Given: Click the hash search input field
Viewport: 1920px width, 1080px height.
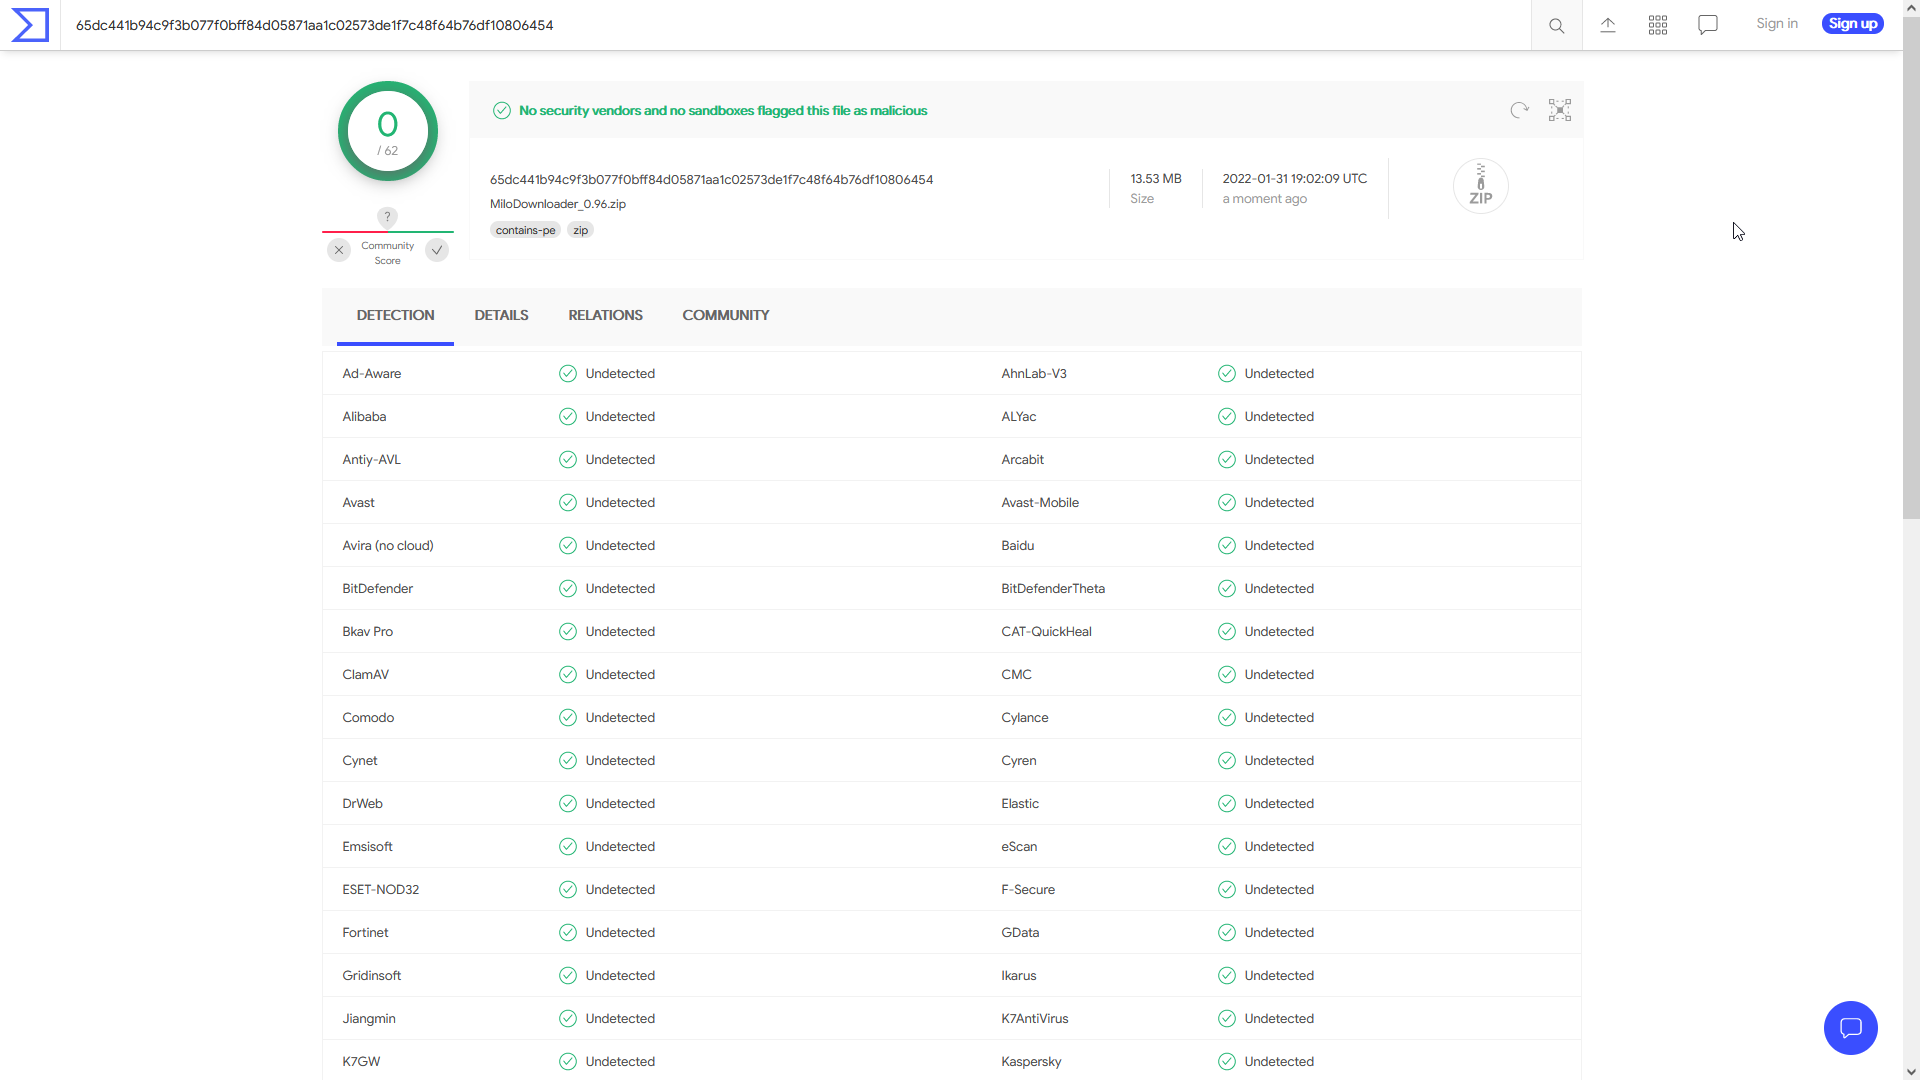Looking at the screenshot, I should pyautogui.click(x=795, y=25).
